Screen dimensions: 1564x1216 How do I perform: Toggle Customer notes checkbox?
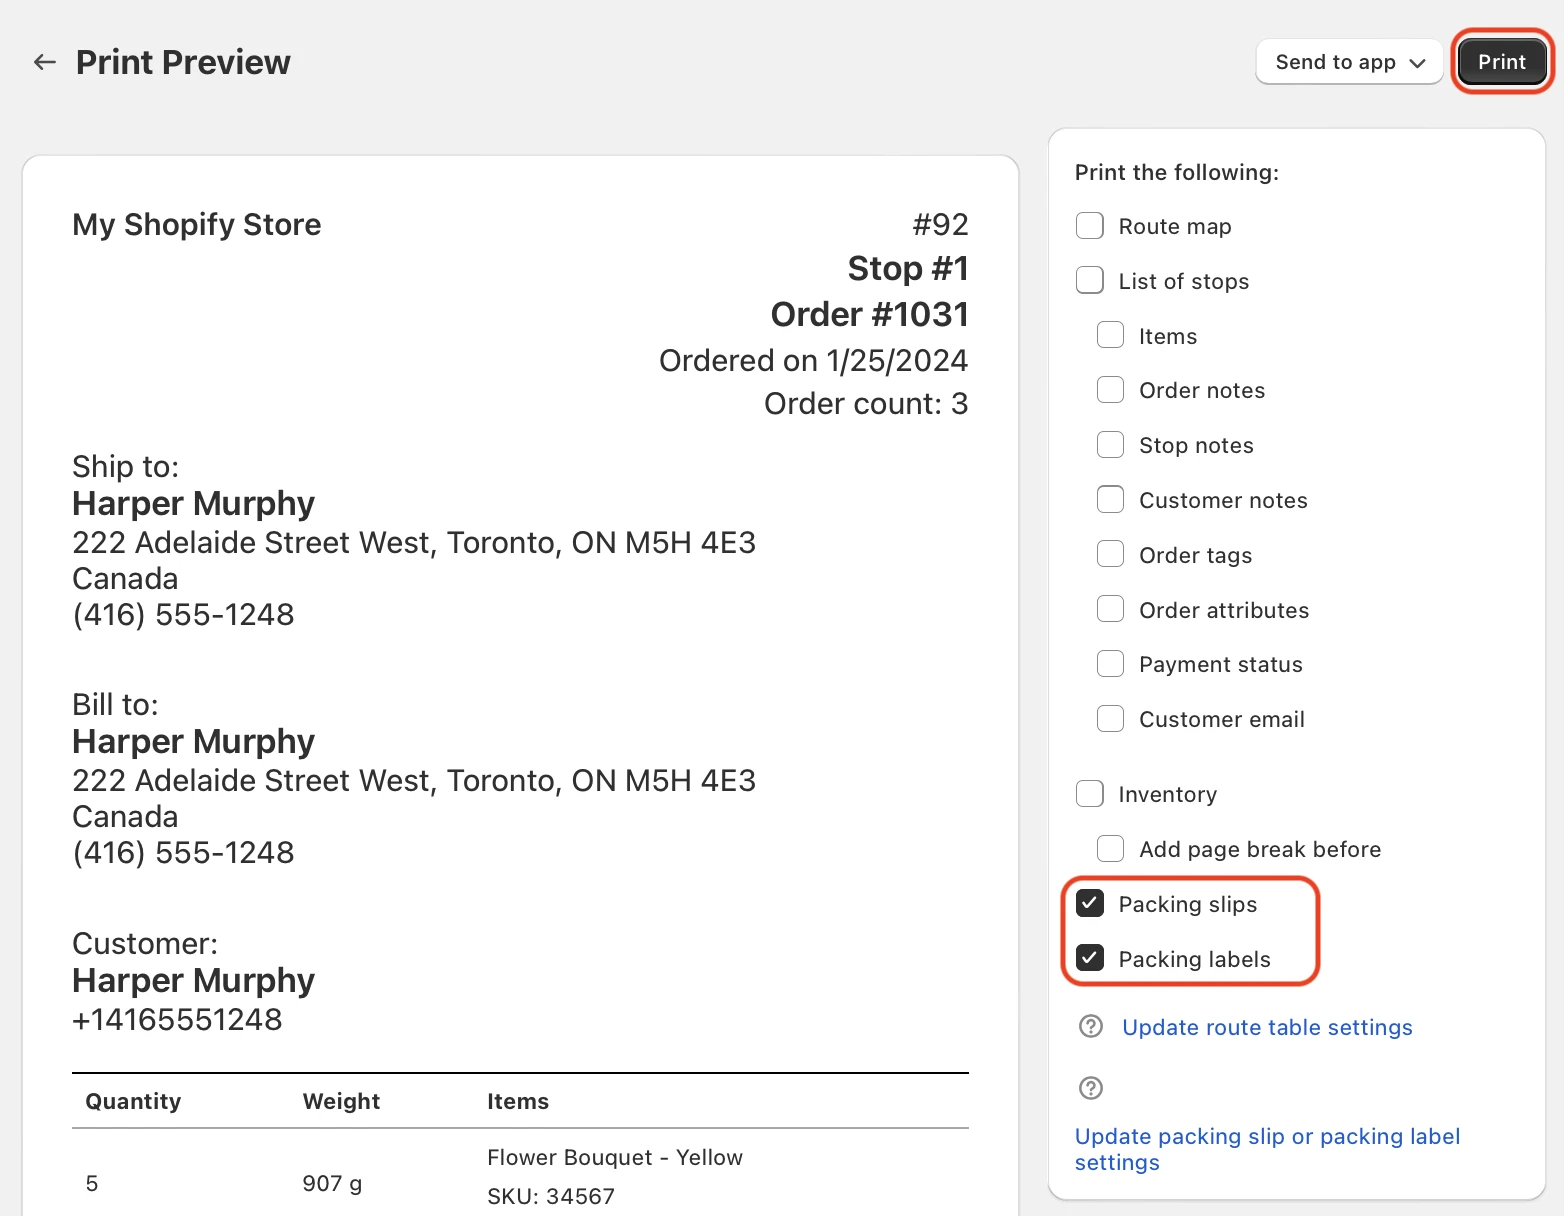tap(1111, 500)
